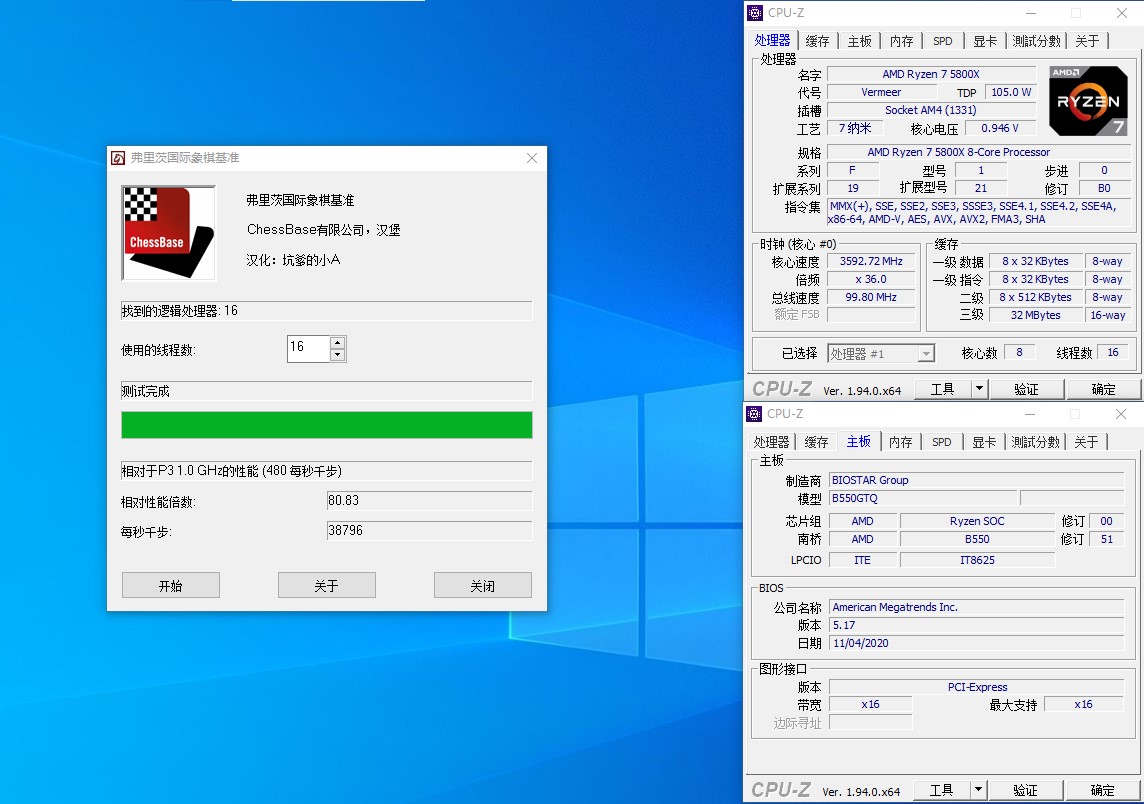This screenshot has height=804, width=1144.
Task: Start the Fritz benchmark with 开始
Action: [171, 585]
